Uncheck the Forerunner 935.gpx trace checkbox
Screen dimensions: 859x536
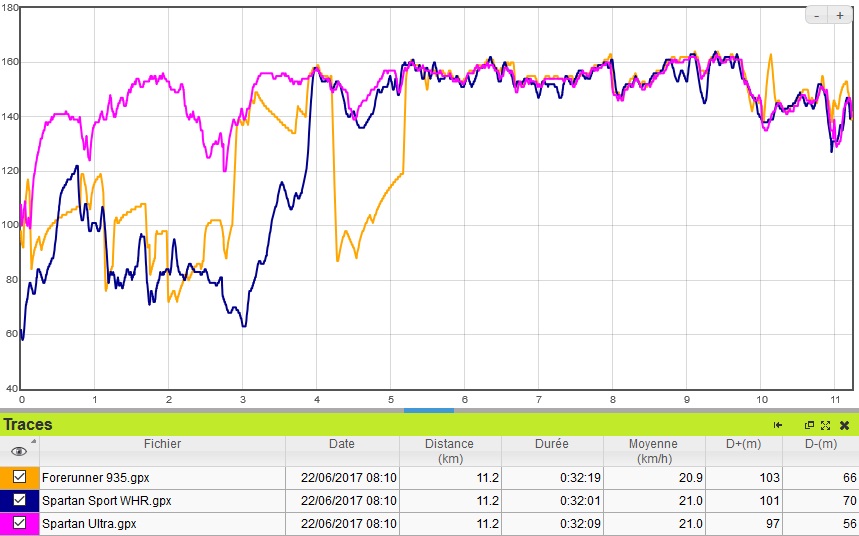tap(19, 477)
